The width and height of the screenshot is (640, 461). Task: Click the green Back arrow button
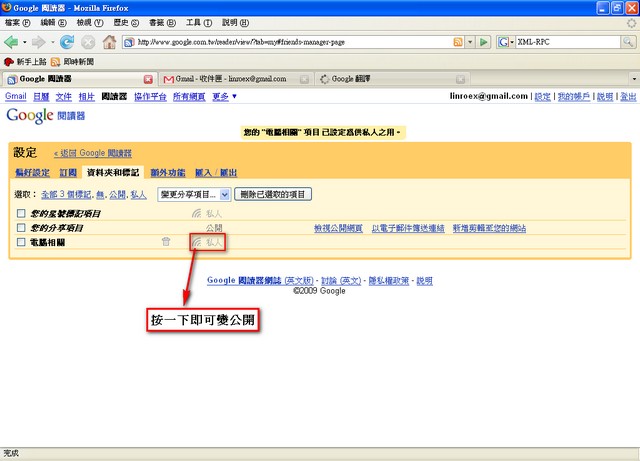click(11, 42)
